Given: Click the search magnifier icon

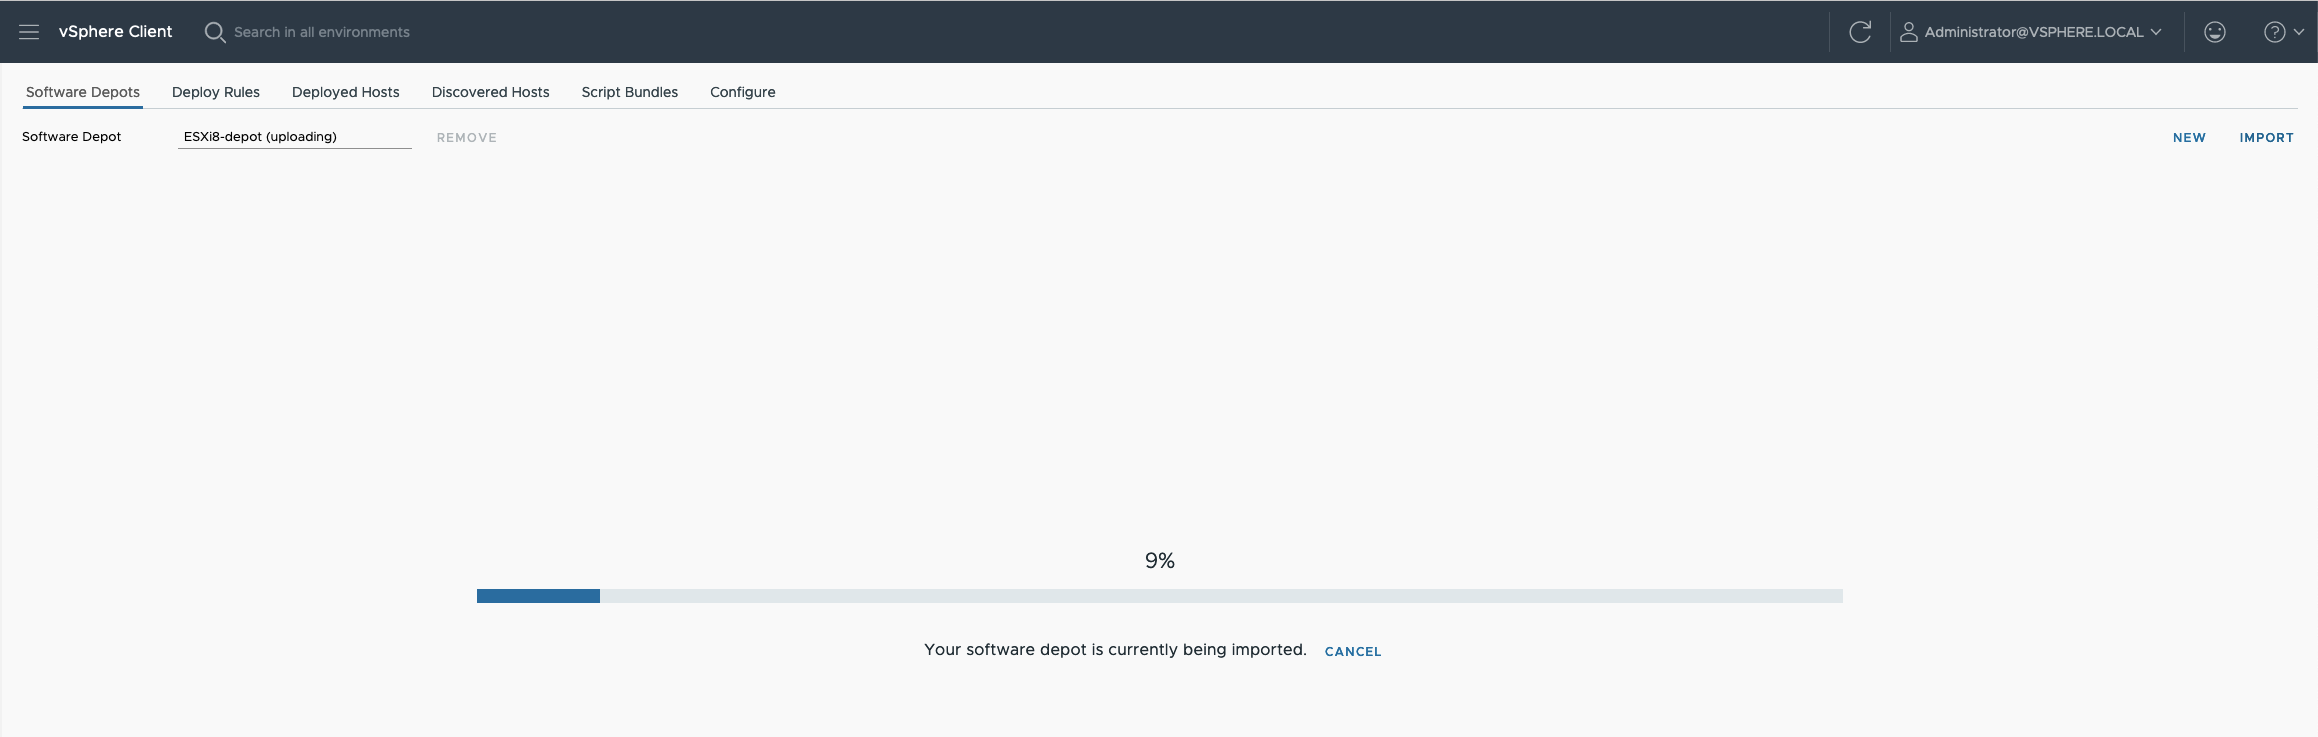Looking at the screenshot, I should pyautogui.click(x=214, y=32).
